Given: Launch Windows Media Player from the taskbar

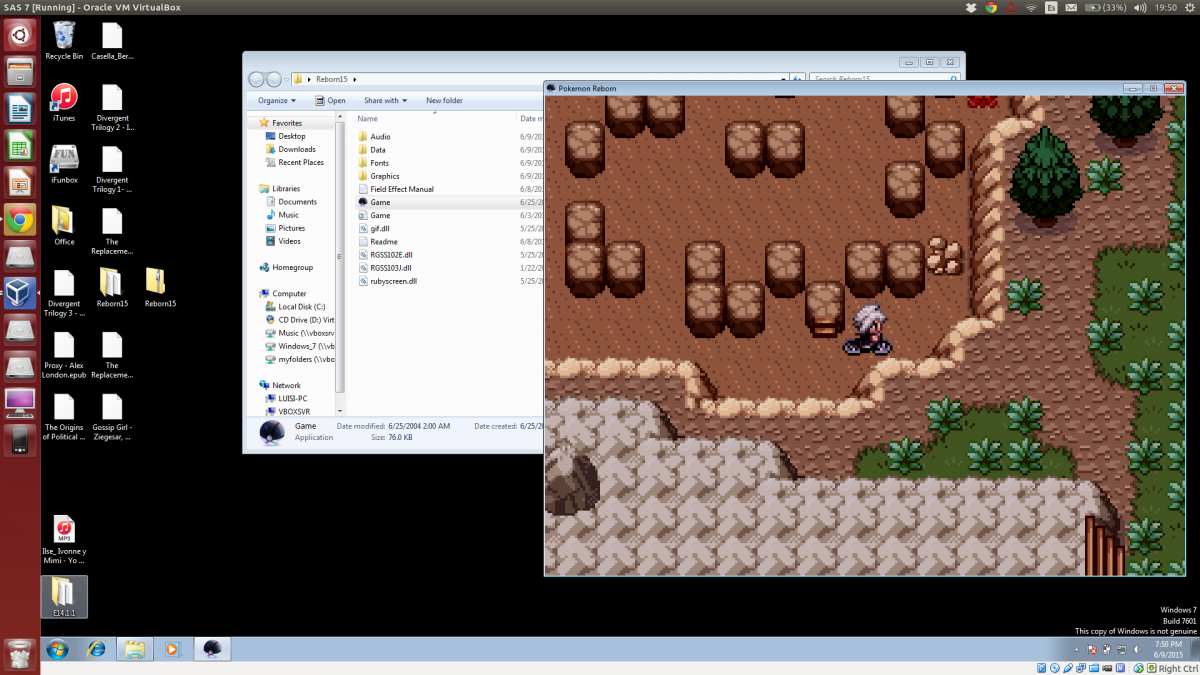Looking at the screenshot, I should (172, 649).
